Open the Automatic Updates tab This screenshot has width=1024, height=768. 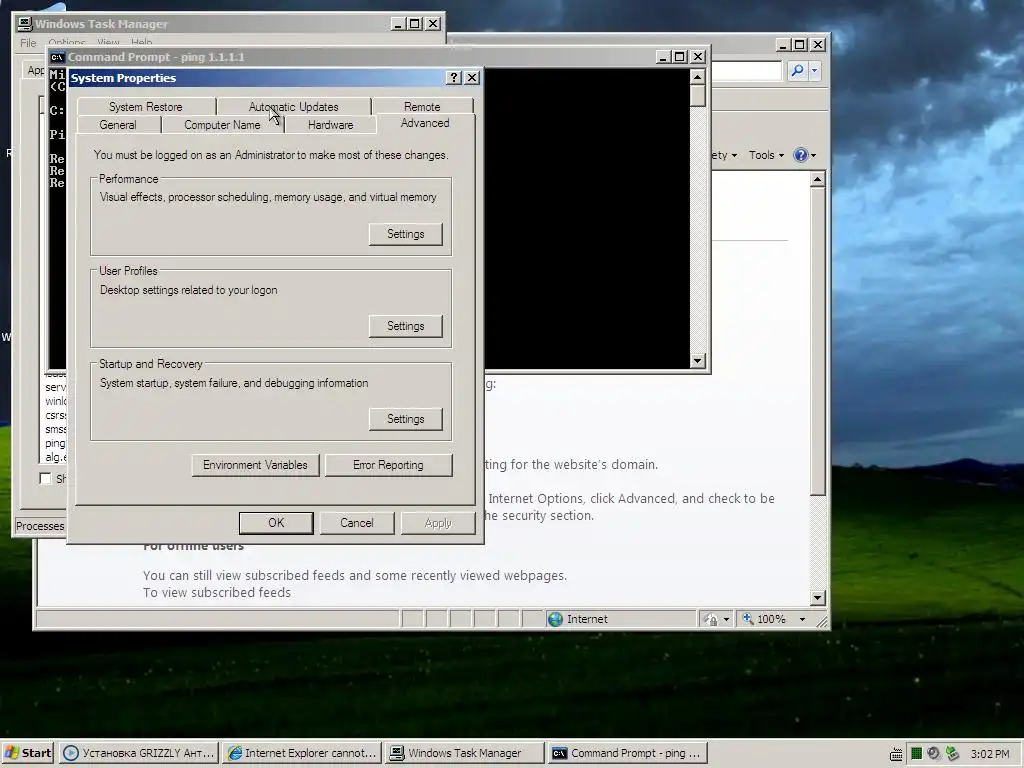pyautogui.click(x=293, y=106)
